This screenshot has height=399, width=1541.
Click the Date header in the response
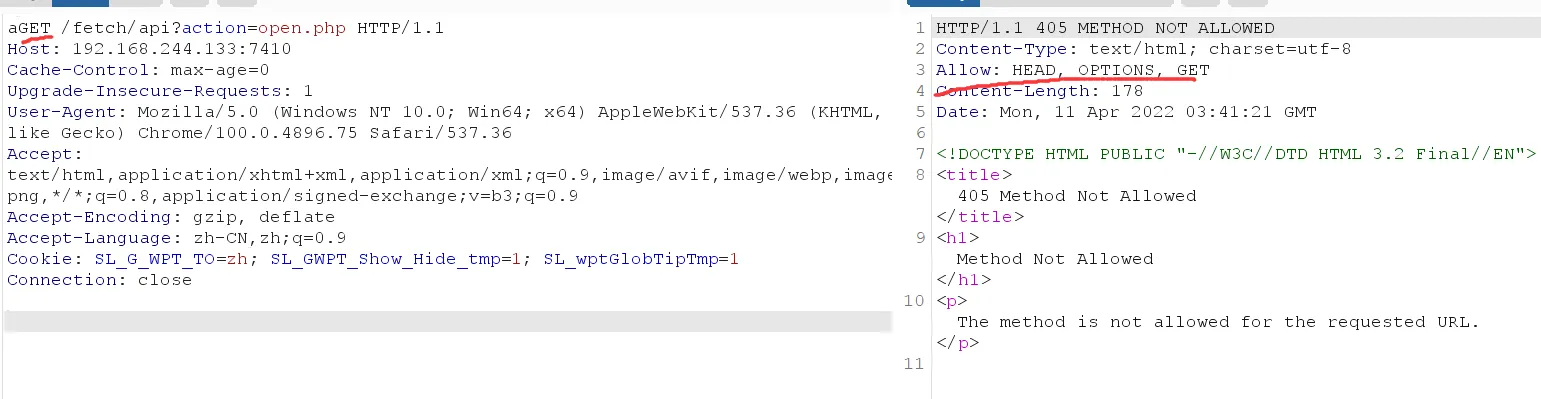point(1126,112)
